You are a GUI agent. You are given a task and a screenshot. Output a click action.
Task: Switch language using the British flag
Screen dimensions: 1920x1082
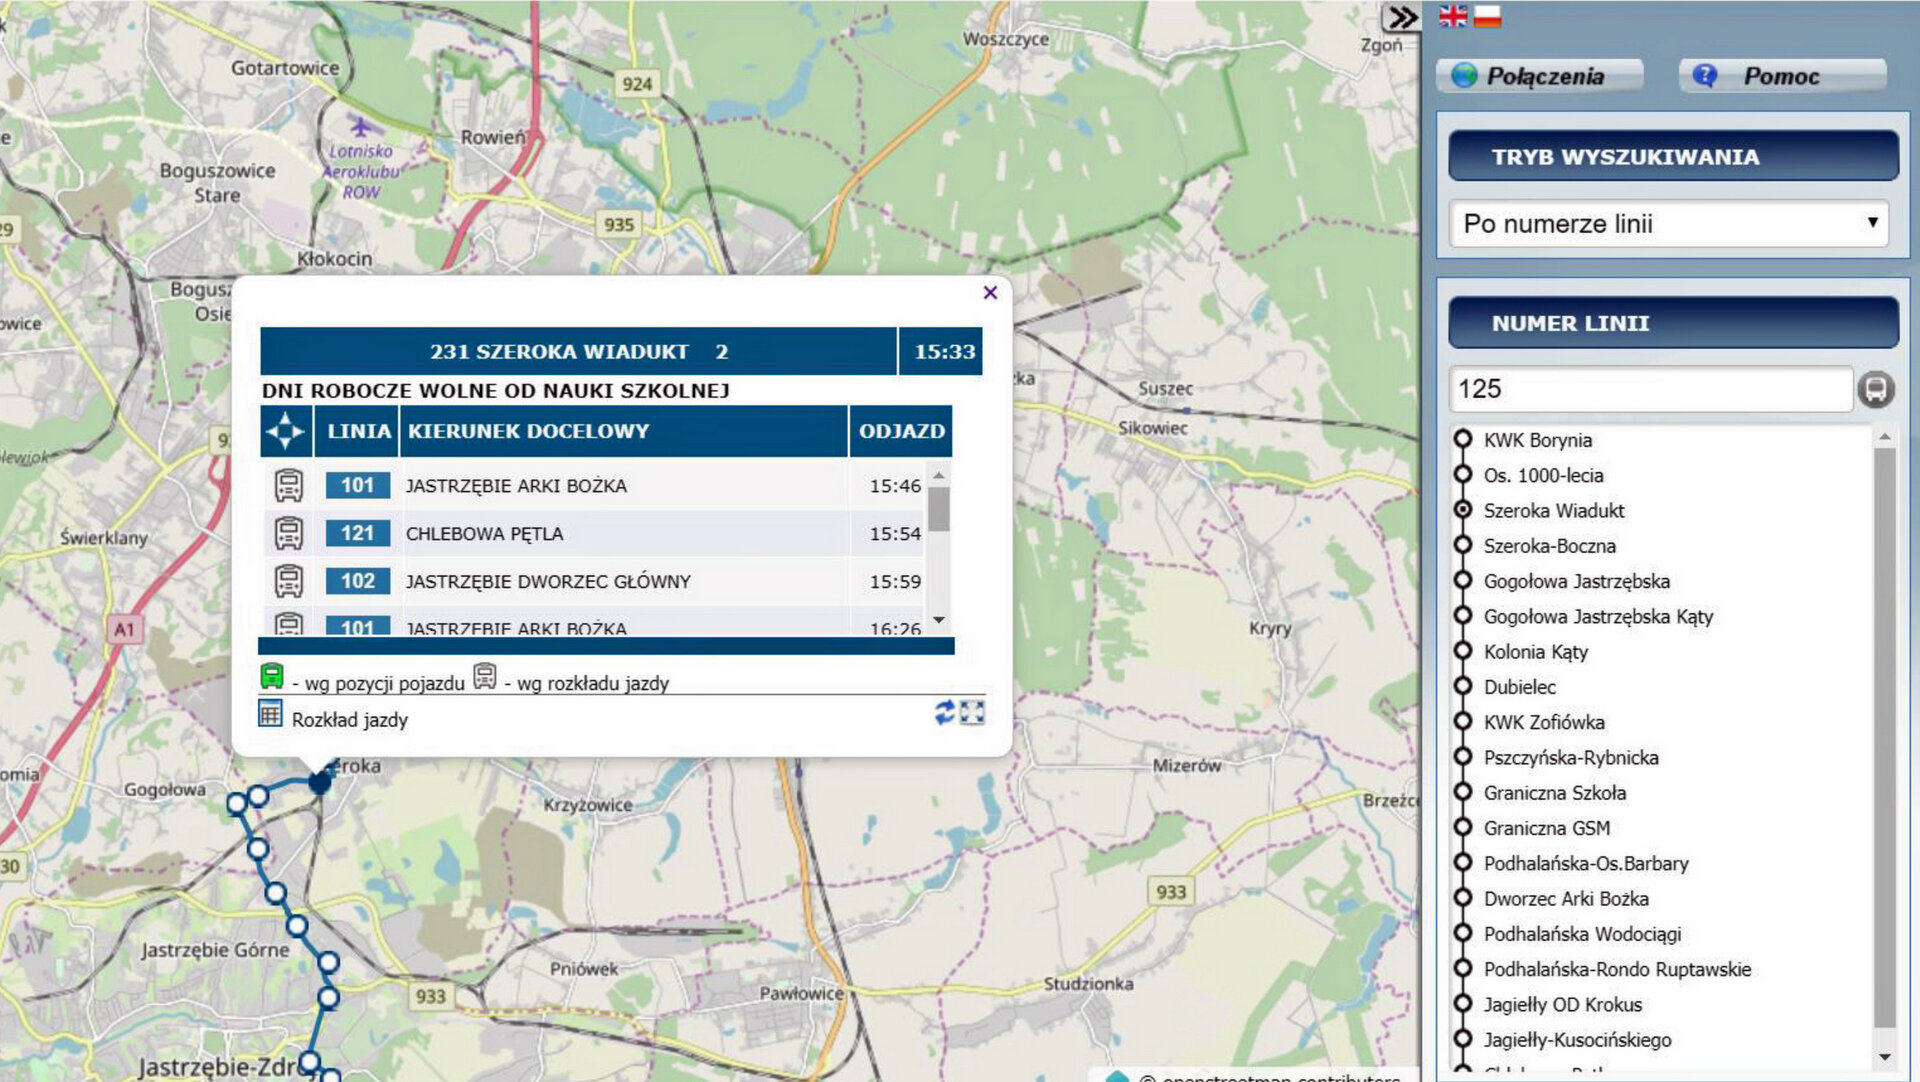tap(1453, 16)
